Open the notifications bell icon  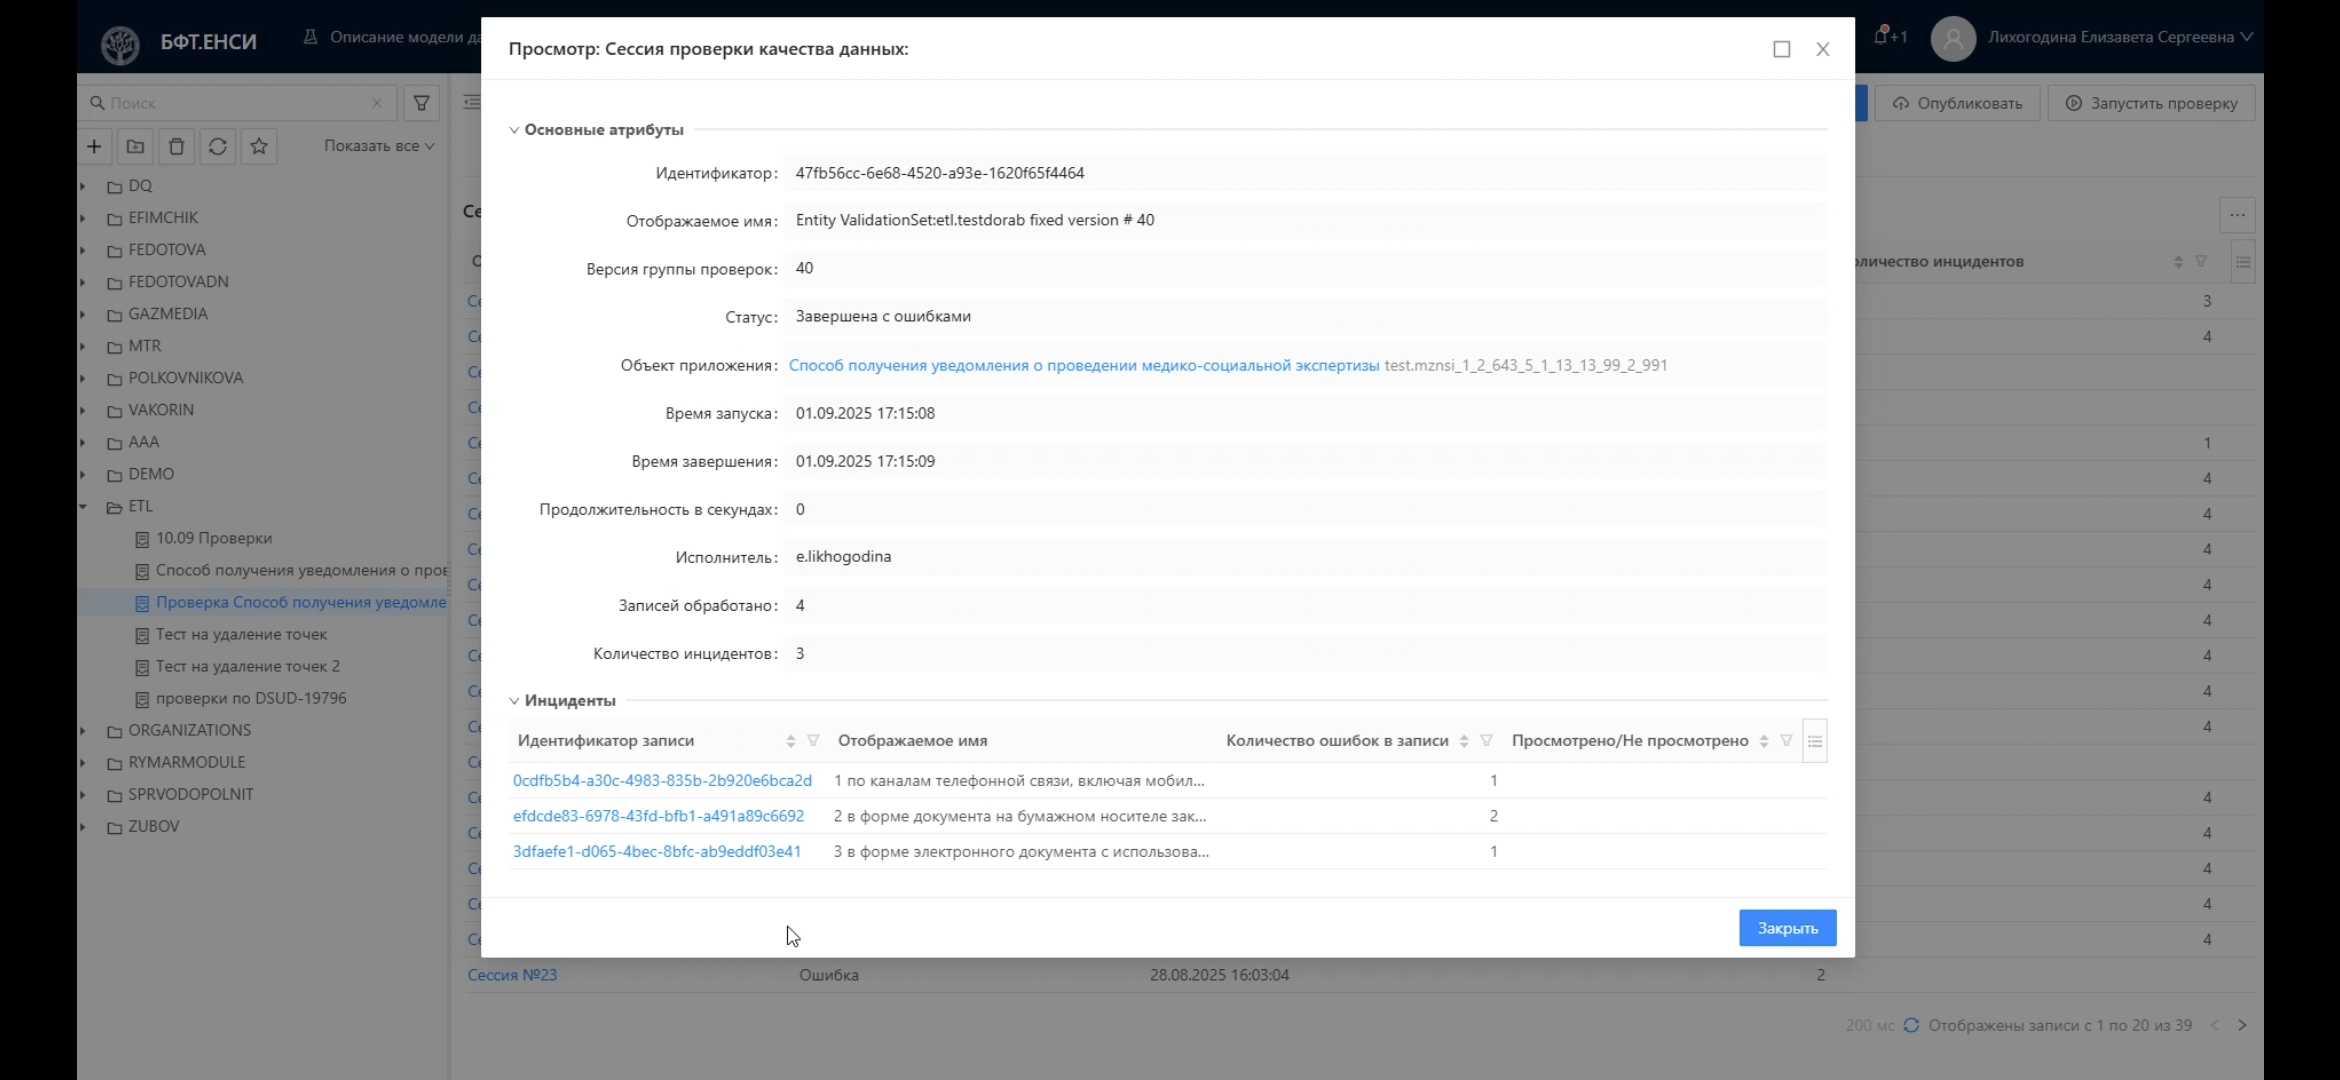(1881, 36)
